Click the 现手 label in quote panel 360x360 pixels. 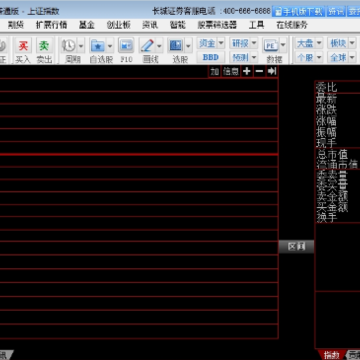coord(326,143)
